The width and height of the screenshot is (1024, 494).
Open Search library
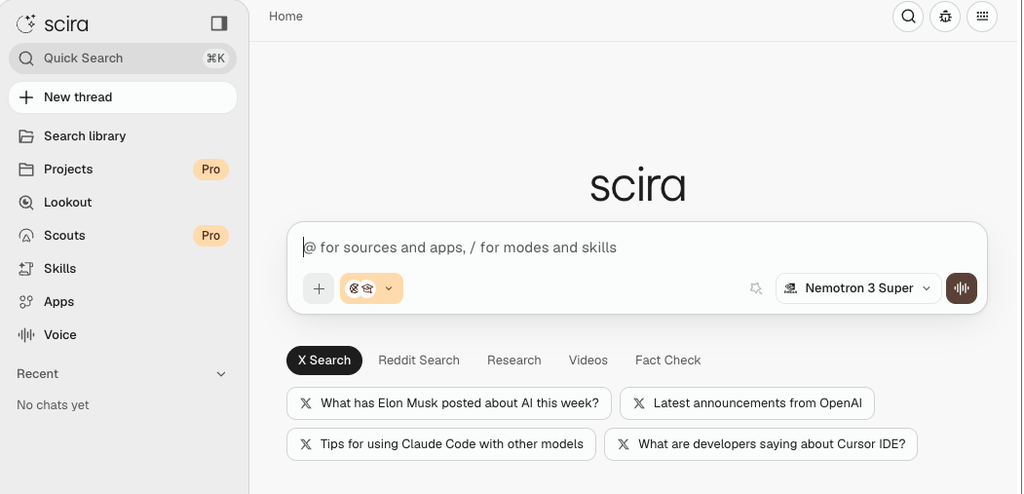pyautogui.click(x=123, y=136)
